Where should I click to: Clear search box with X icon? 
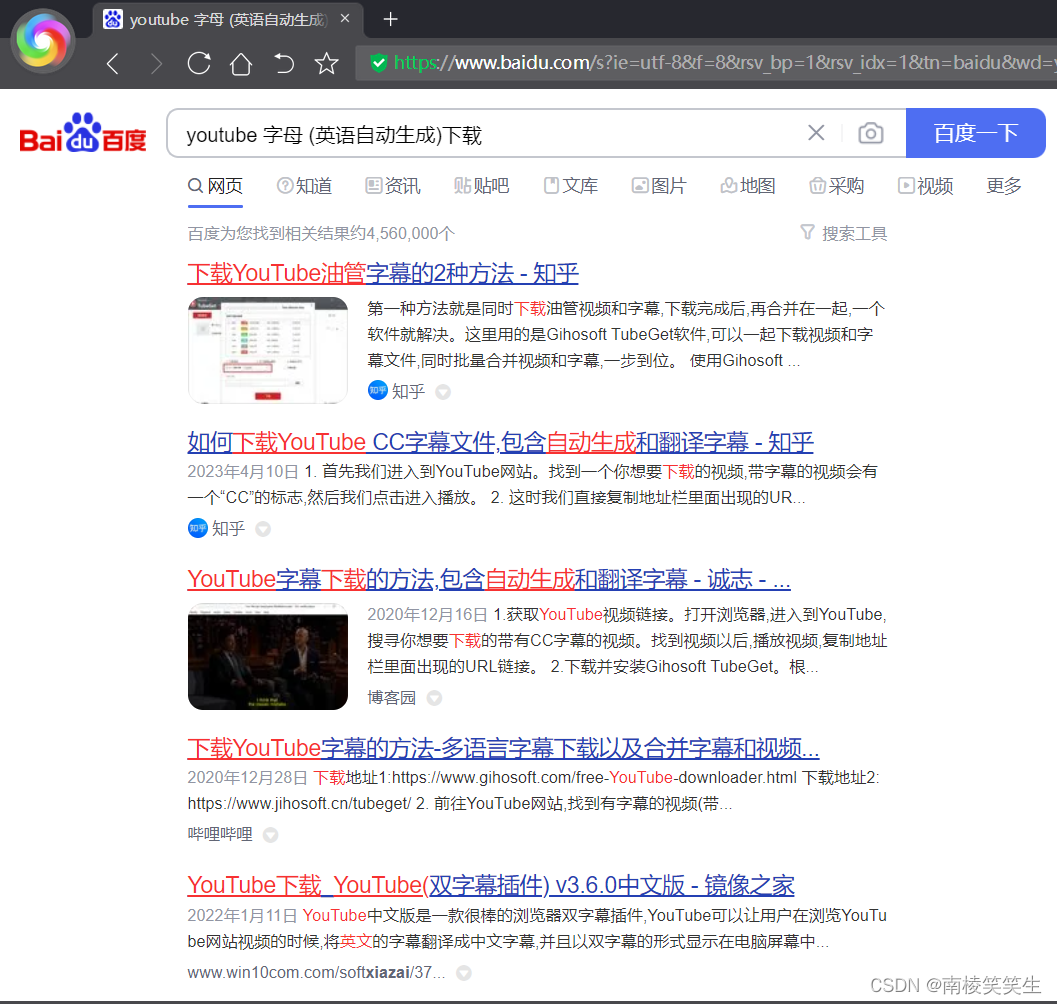pos(816,133)
